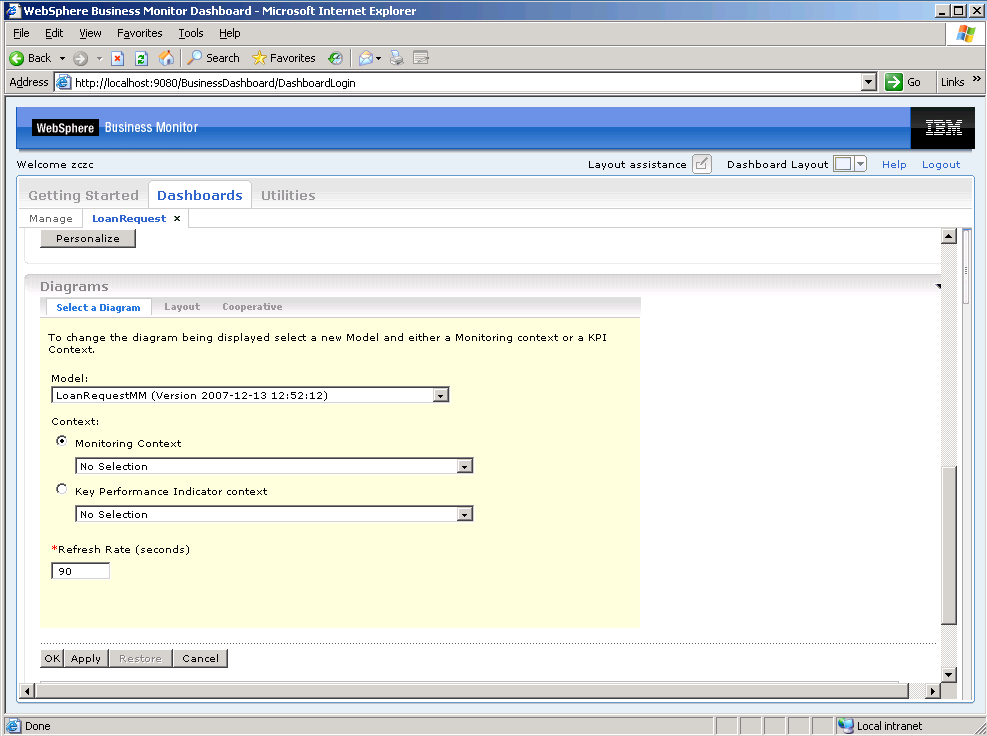Click the Apply button
Screen dimensions: 987x736
[86, 659]
